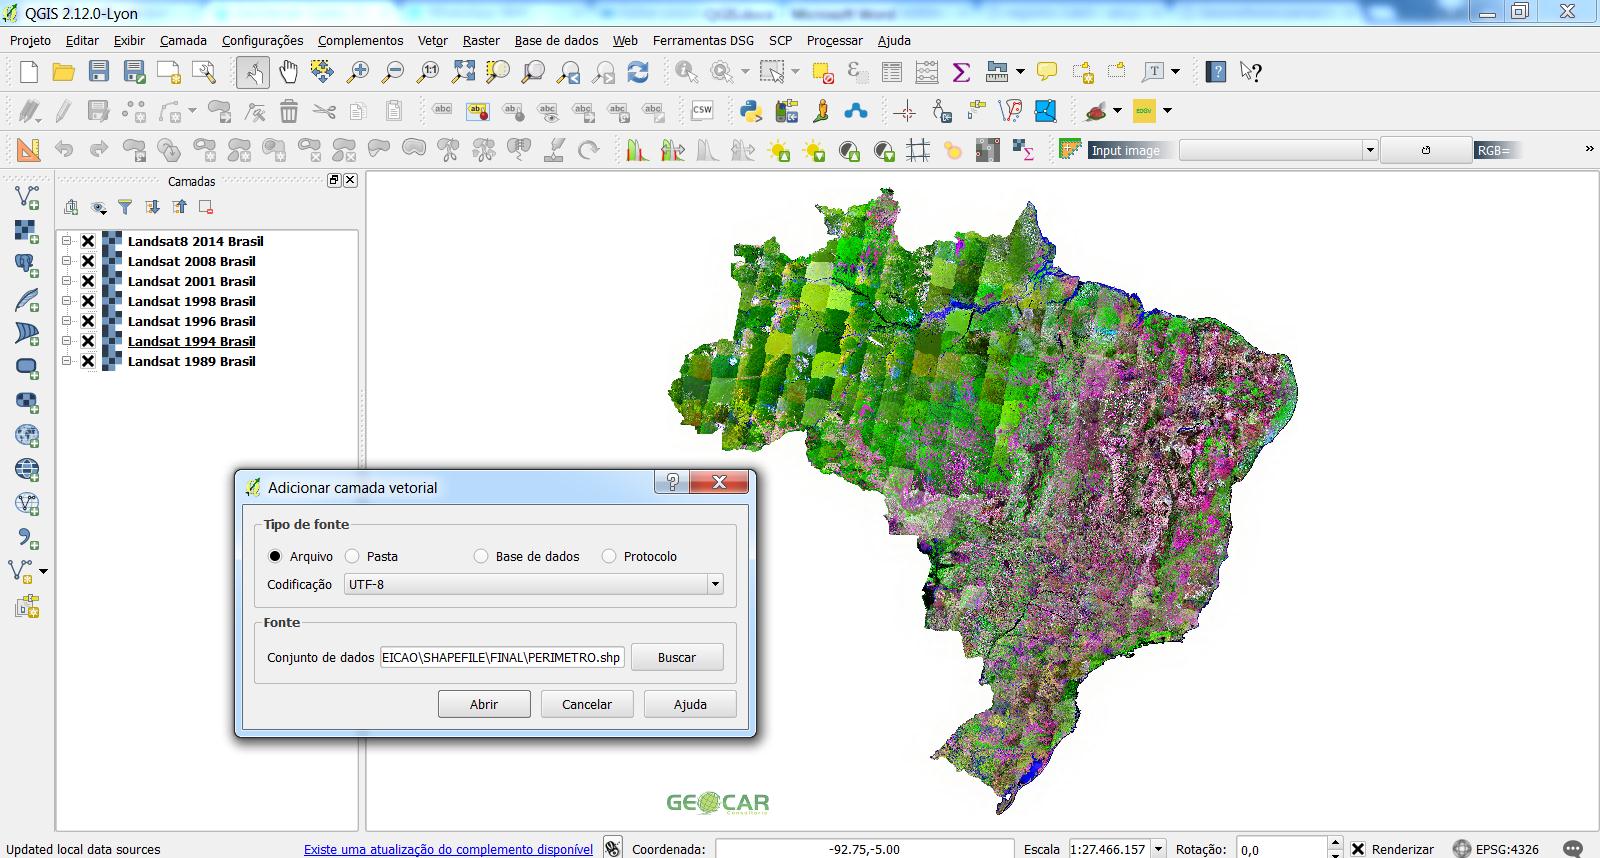Click the trash Delete Selected icon

[289, 111]
